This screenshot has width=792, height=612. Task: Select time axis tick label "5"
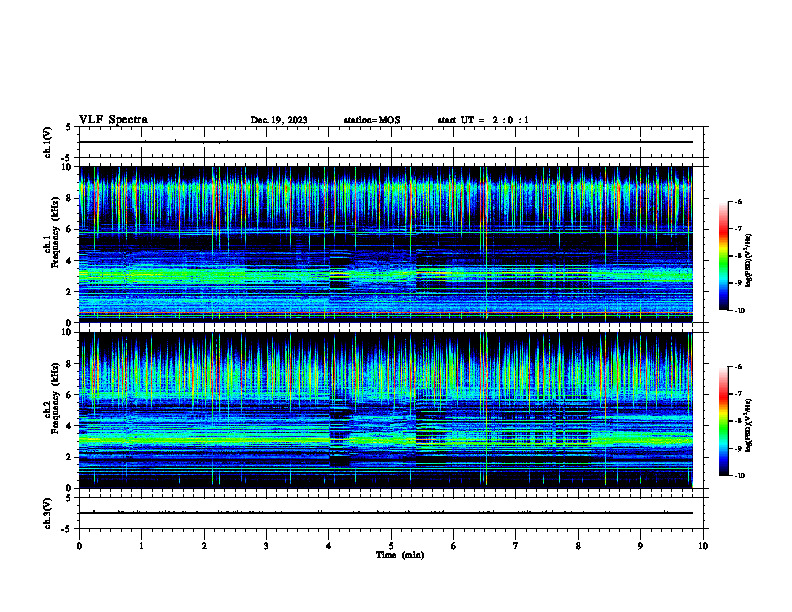pyautogui.click(x=391, y=546)
